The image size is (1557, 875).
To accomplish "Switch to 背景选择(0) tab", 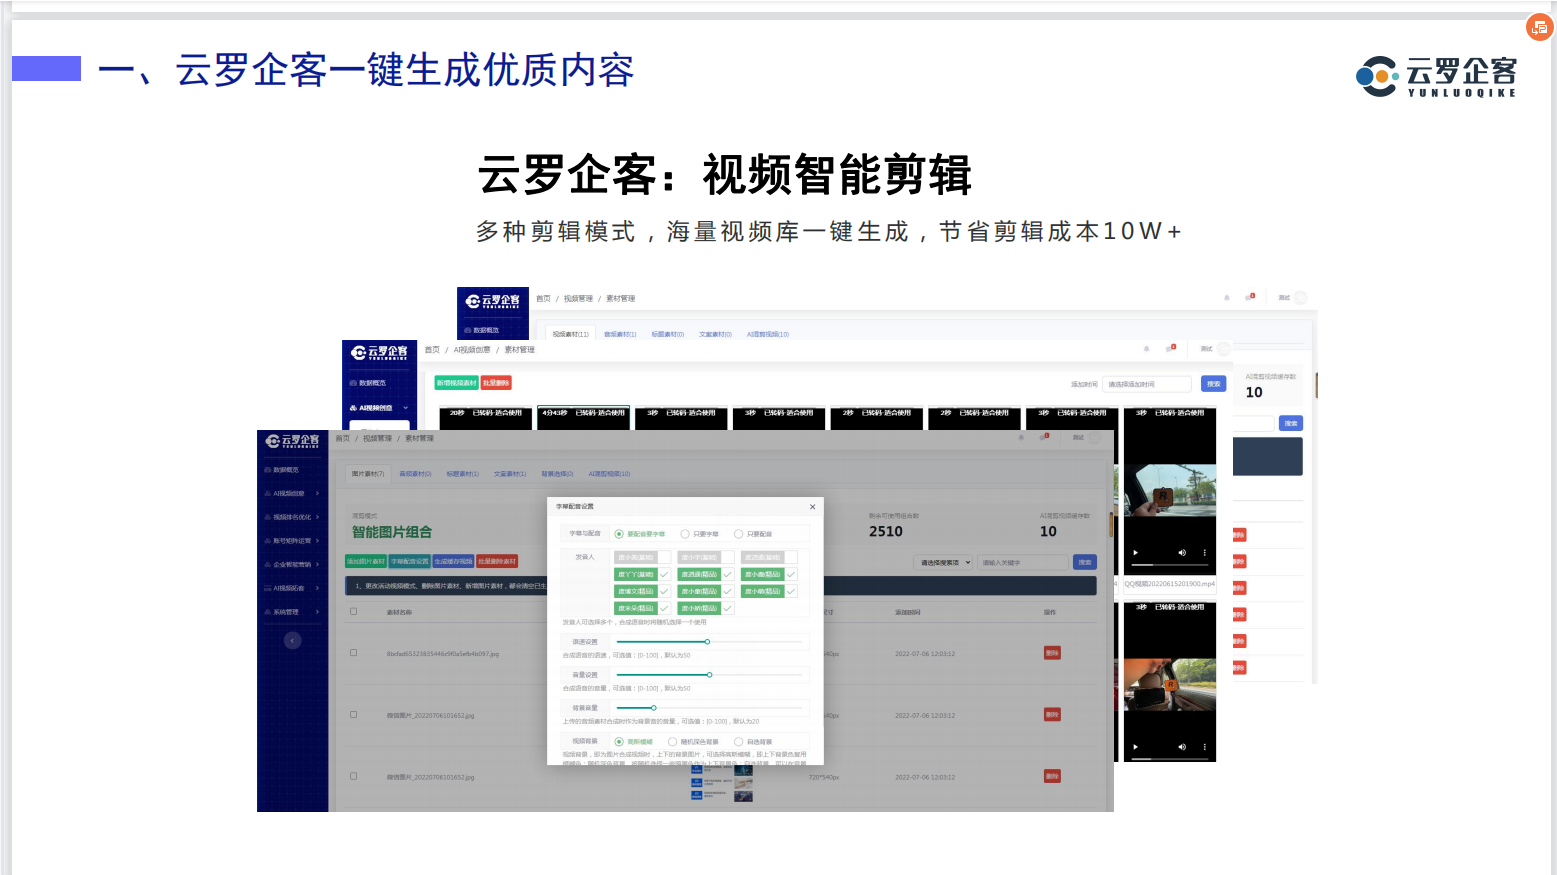I will tap(557, 474).
